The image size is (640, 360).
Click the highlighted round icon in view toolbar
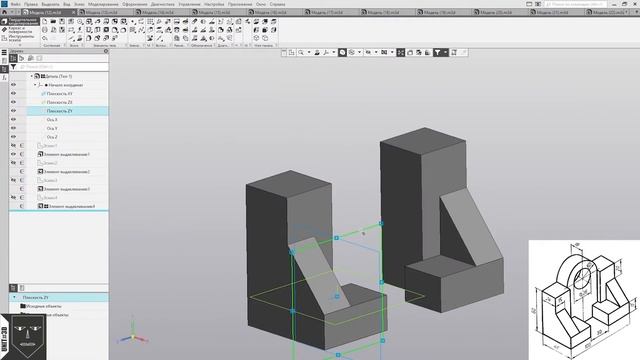coord(342,53)
